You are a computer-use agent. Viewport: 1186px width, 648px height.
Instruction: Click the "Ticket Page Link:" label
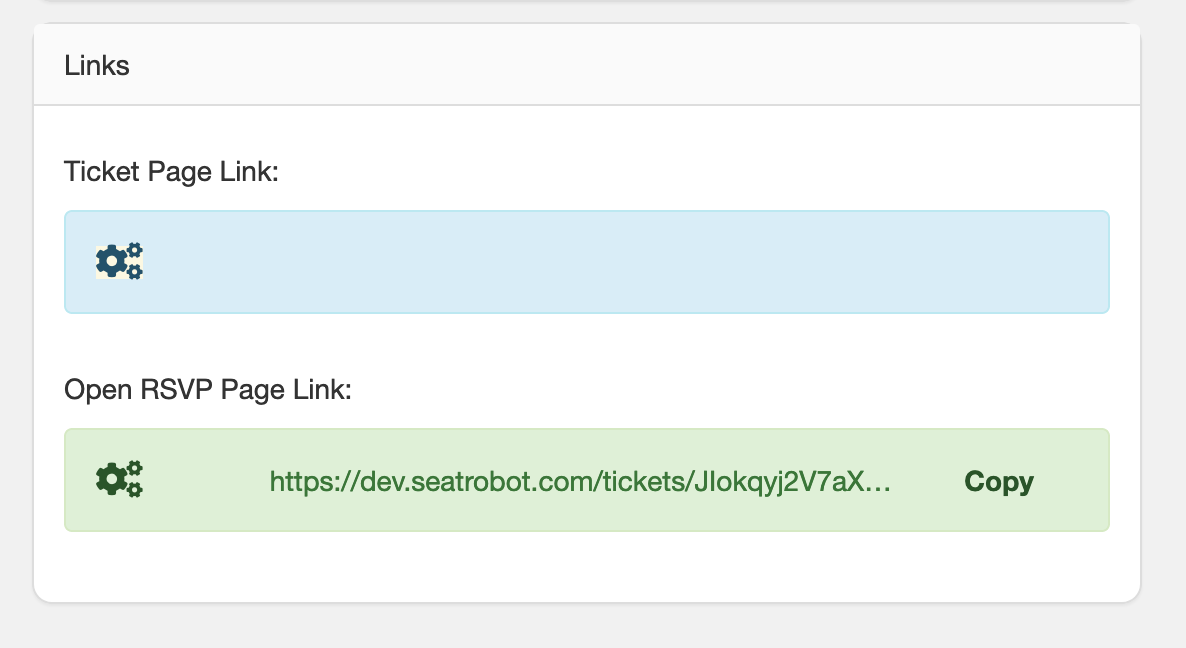[x=171, y=172]
